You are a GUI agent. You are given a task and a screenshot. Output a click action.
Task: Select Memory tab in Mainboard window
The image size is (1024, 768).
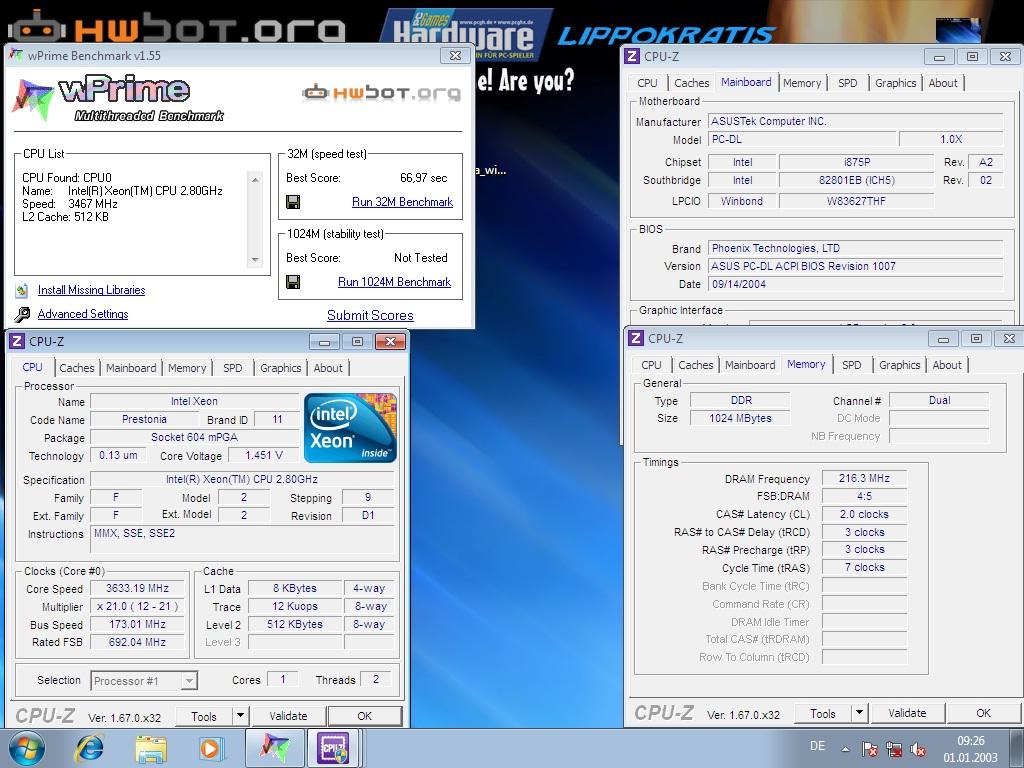[802, 83]
